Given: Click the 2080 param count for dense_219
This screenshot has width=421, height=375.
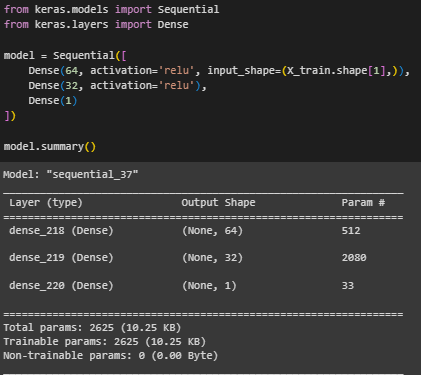Looking at the screenshot, I should point(354,258).
